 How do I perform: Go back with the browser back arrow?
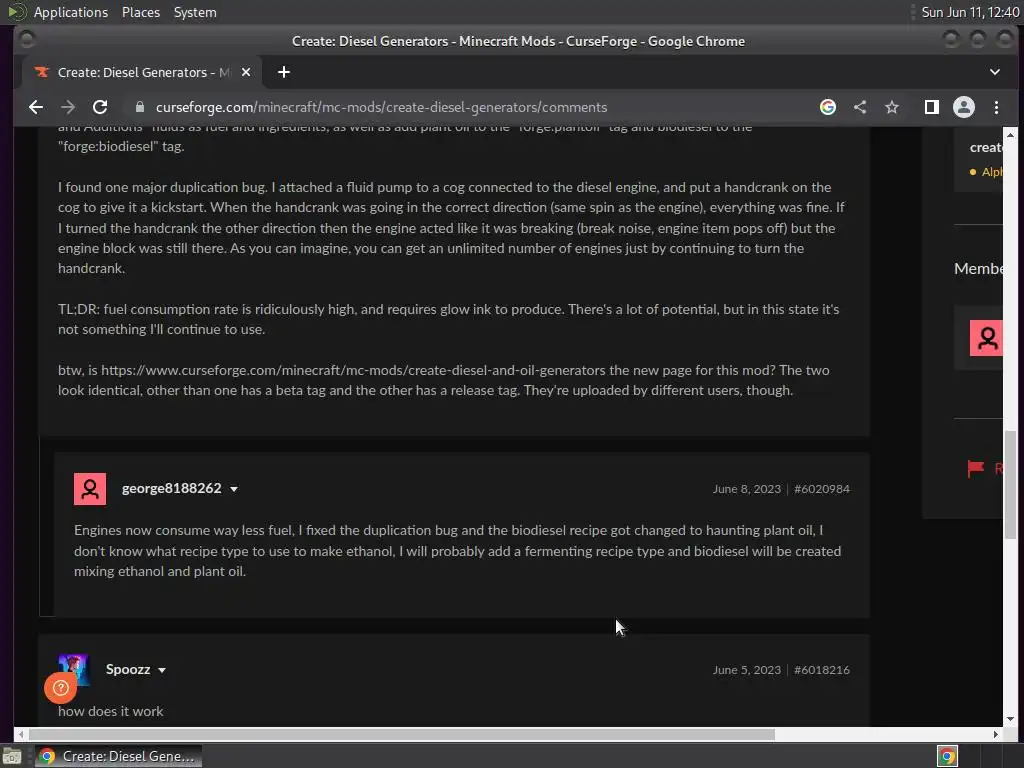[36, 107]
